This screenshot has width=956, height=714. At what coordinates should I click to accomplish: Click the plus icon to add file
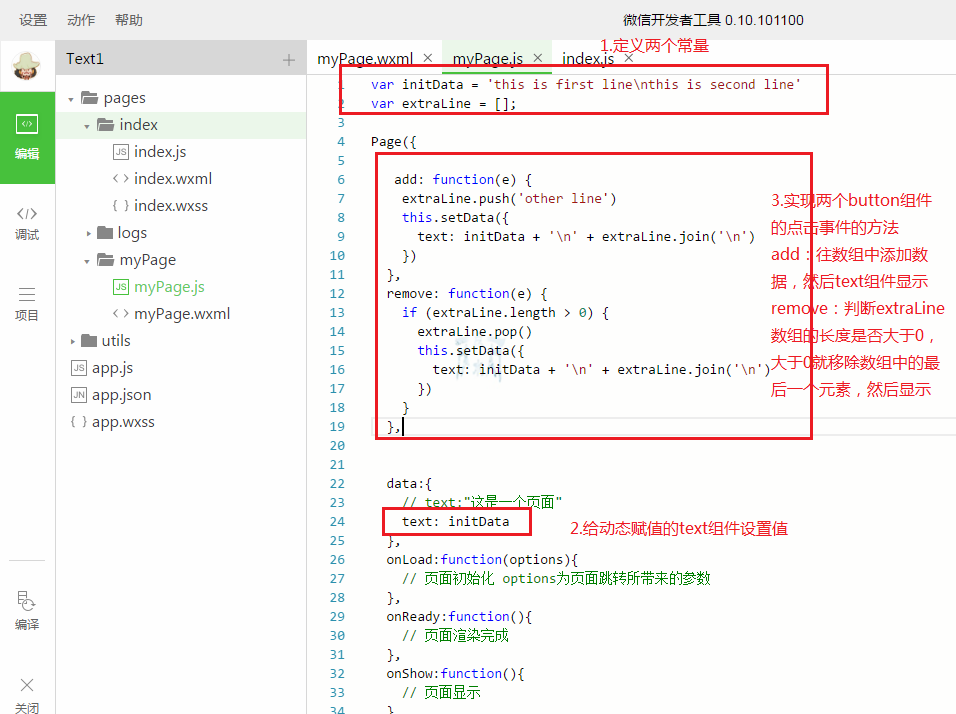click(289, 60)
